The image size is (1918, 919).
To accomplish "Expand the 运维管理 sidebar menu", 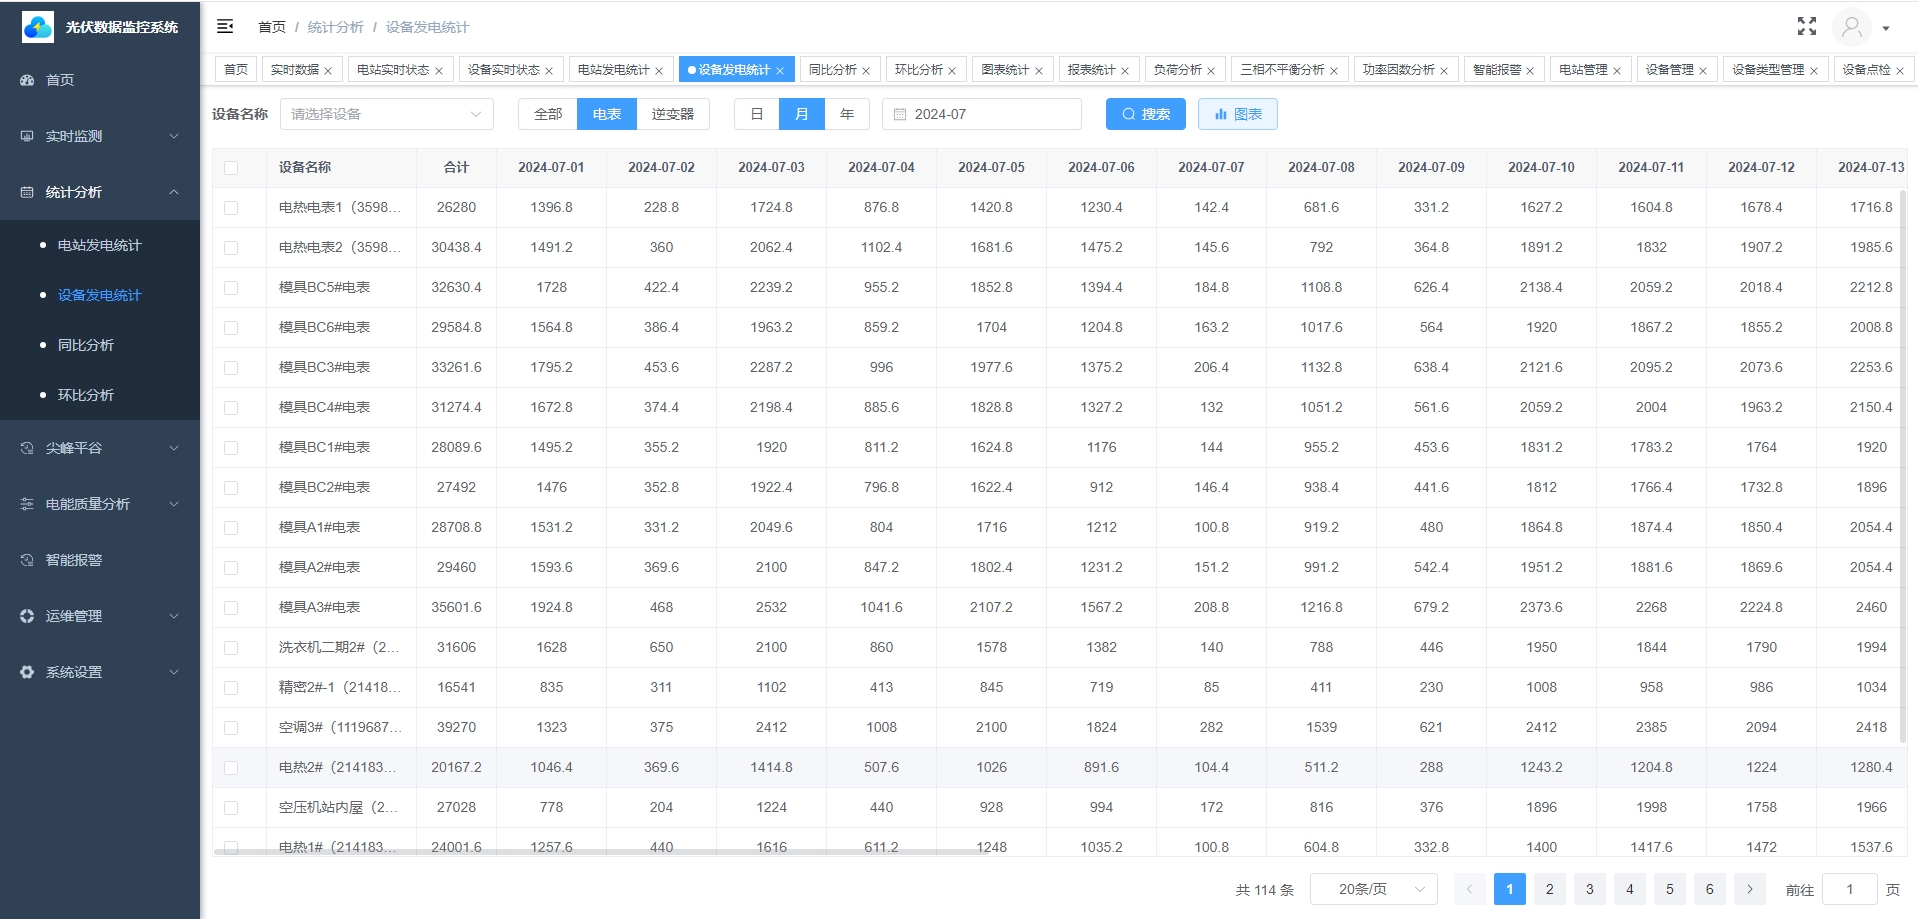I will pos(174,616).
